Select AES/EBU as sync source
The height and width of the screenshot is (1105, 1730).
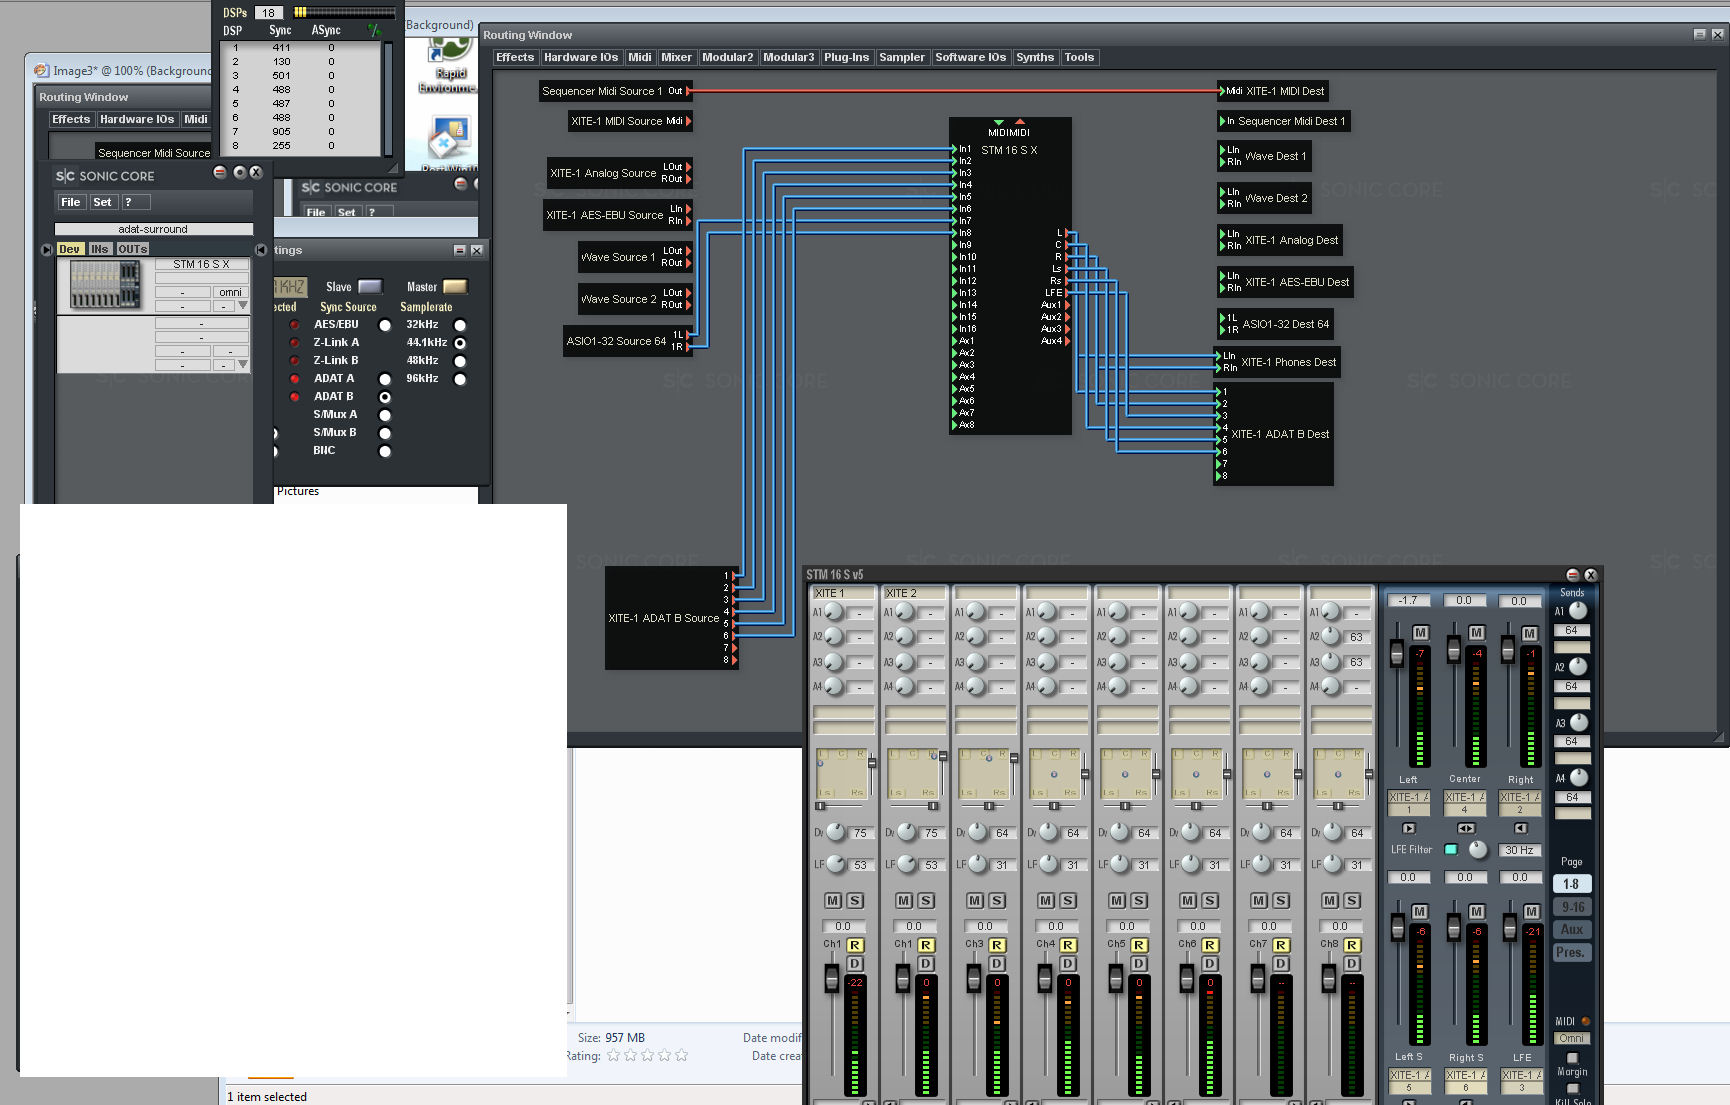(x=385, y=325)
